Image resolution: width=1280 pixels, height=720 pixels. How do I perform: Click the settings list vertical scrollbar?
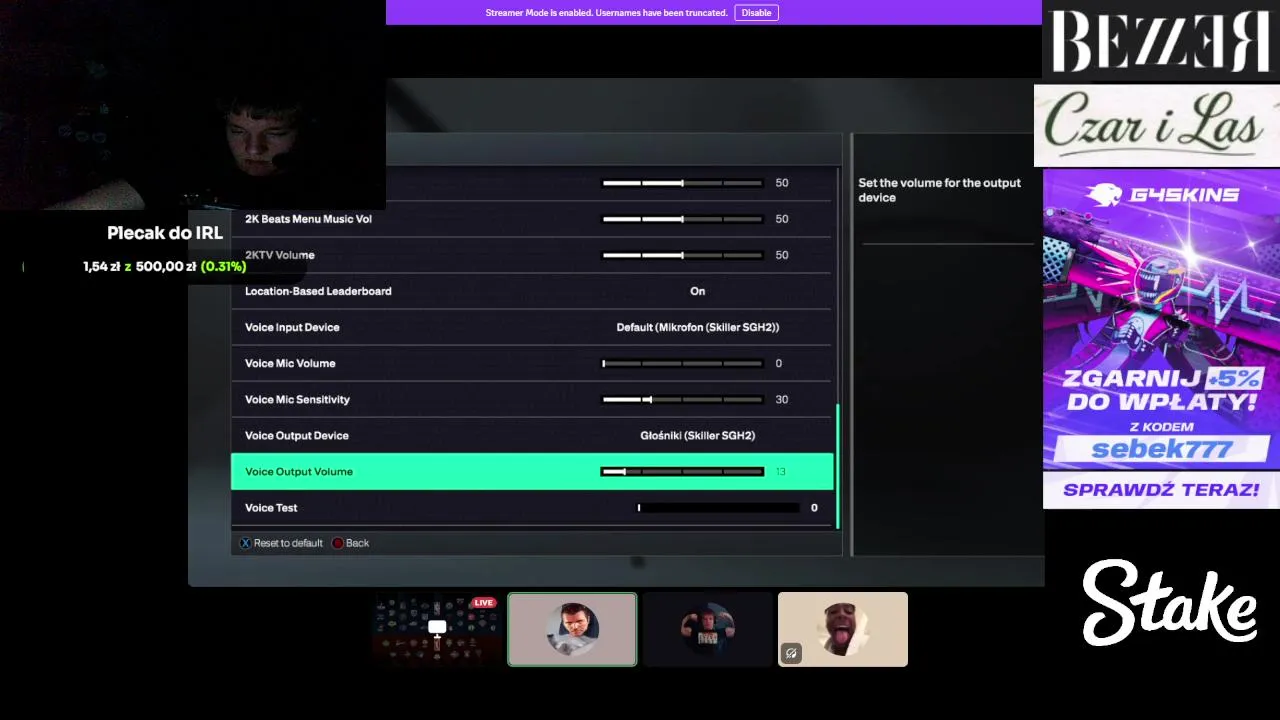pos(837,466)
